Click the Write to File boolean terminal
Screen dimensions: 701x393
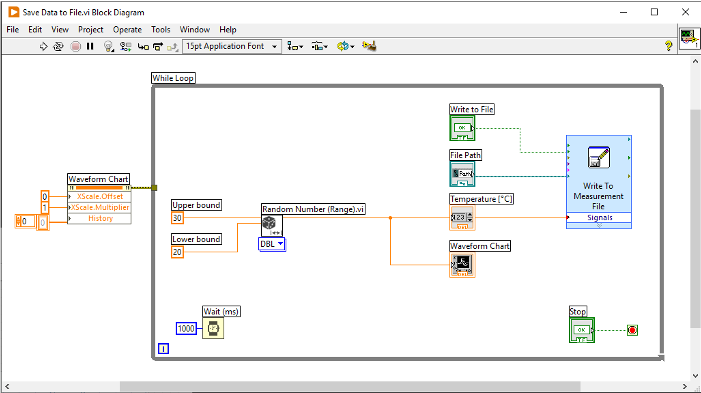click(462, 128)
